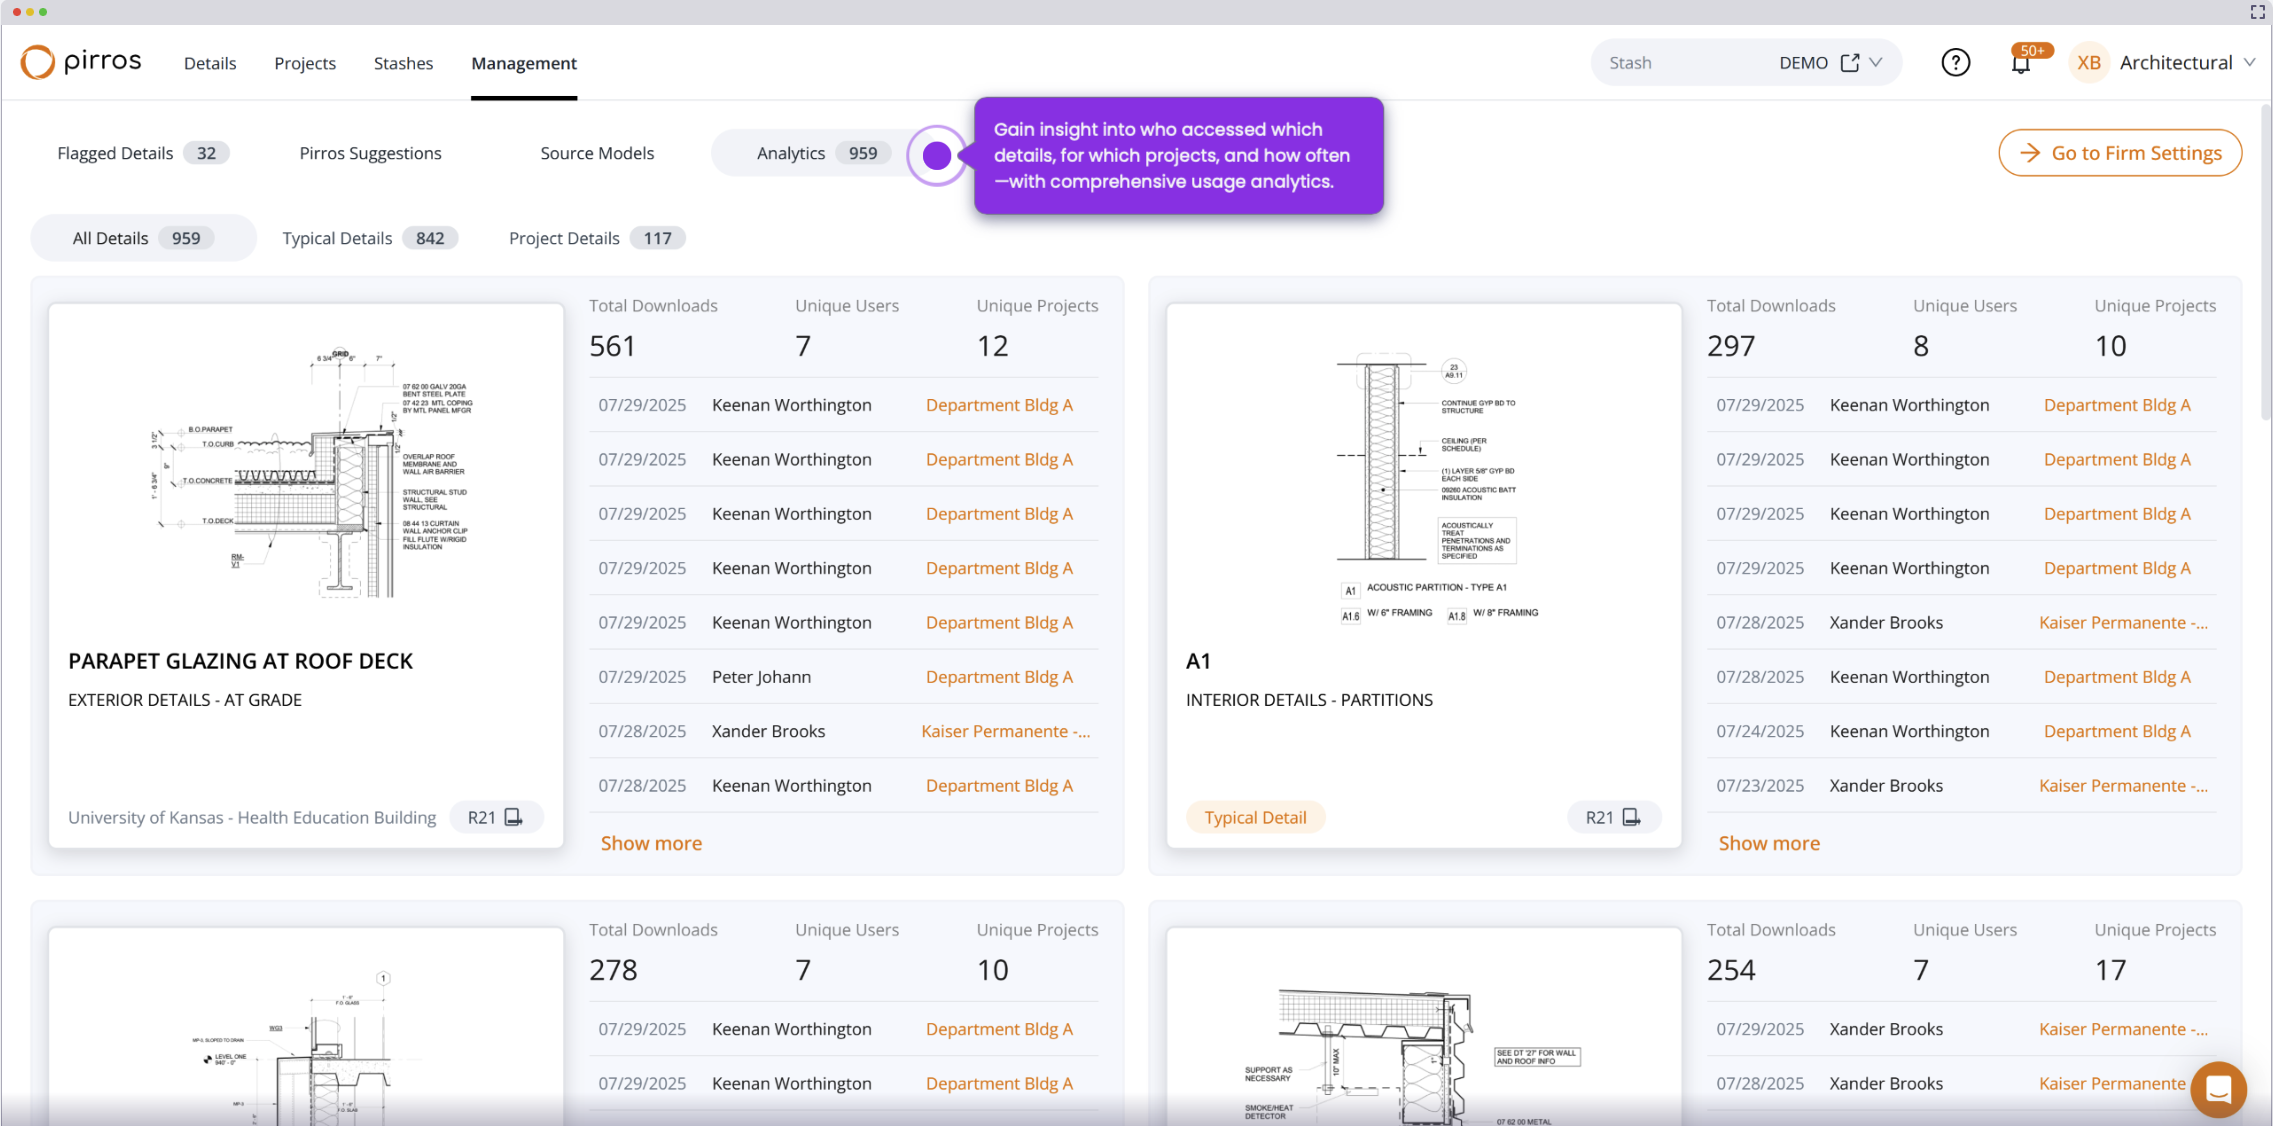The width and height of the screenshot is (2273, 1126).
Task: Click the purple tooltip hotspot dot
Action: [x=937, y=155]
